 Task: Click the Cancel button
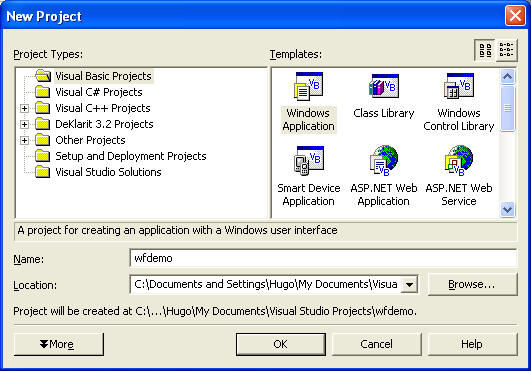point(377,344)
